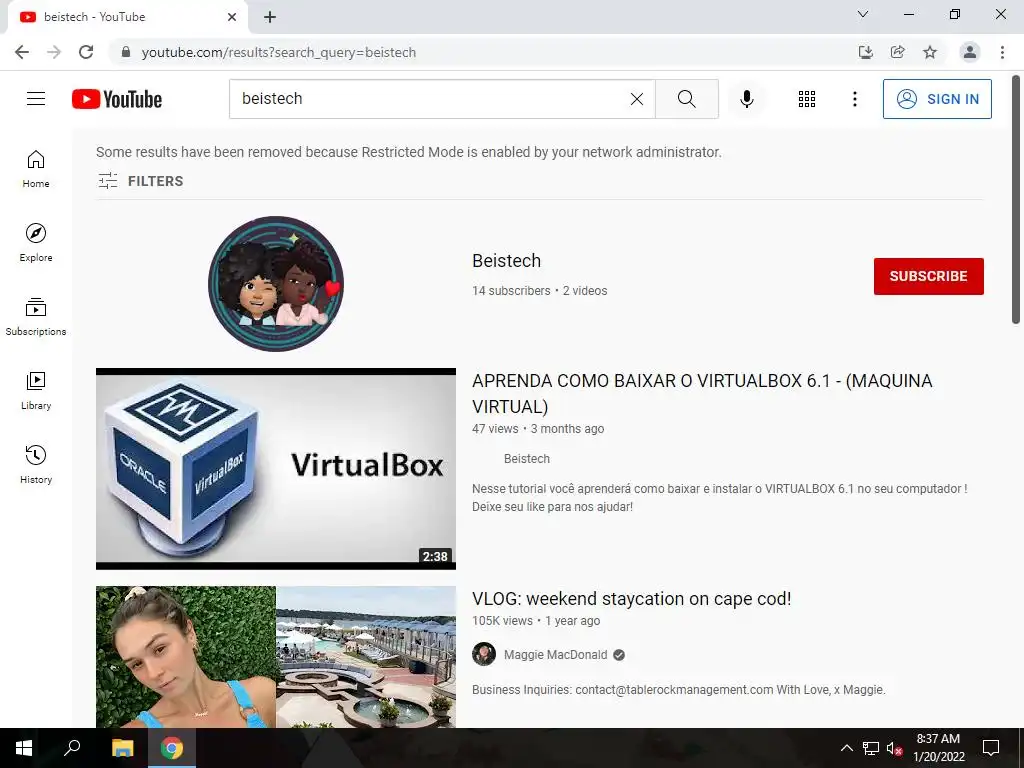
Task: Open the Windows Start menu
Action: point(24,748)
